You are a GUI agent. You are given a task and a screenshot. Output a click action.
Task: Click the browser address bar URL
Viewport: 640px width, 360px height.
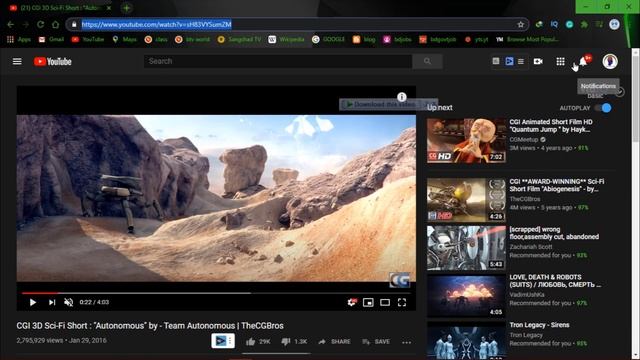(157, 24)
